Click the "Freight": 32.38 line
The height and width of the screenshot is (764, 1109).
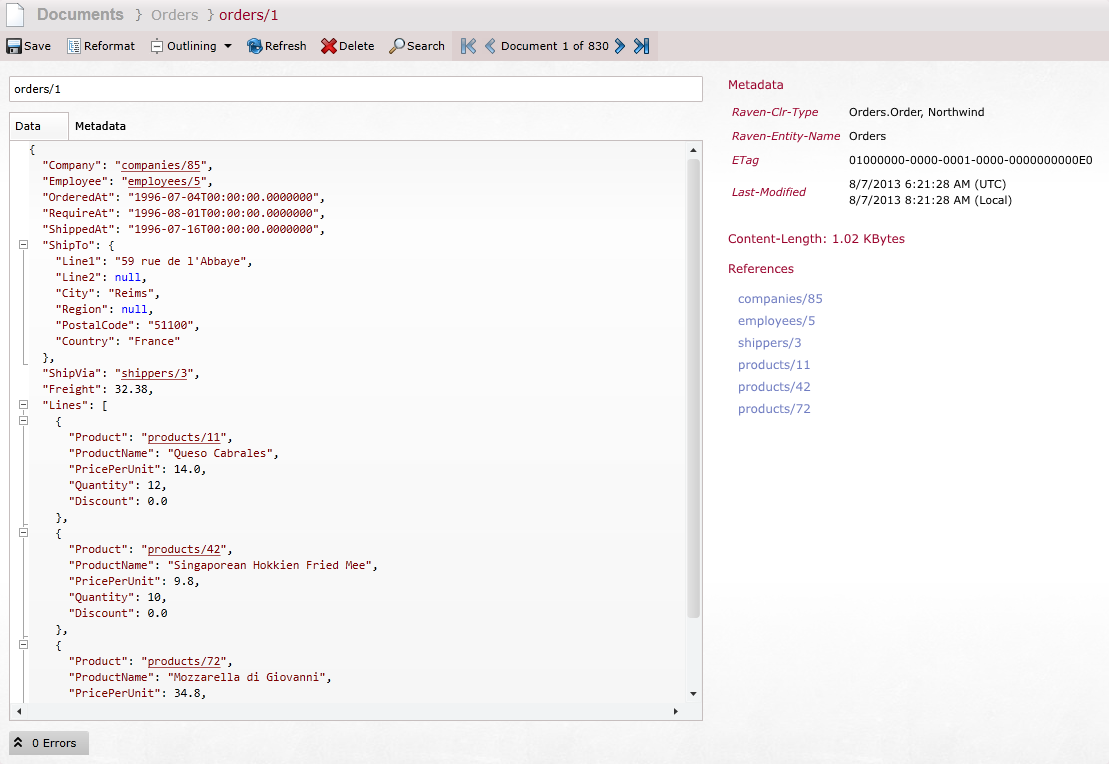[x=98, y=389]
